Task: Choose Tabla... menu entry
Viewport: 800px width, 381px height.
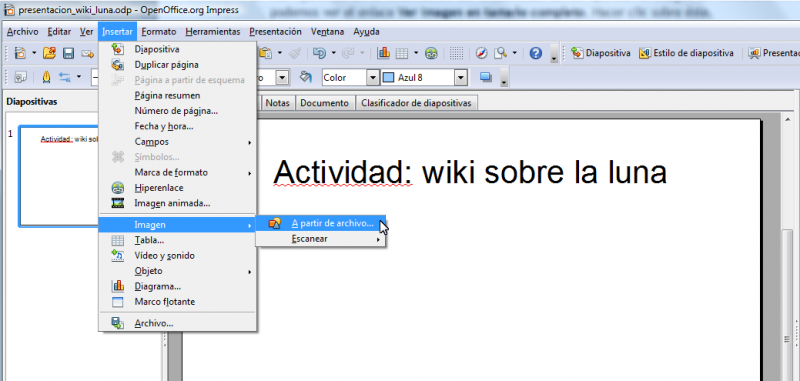Action: pos(178,240)
